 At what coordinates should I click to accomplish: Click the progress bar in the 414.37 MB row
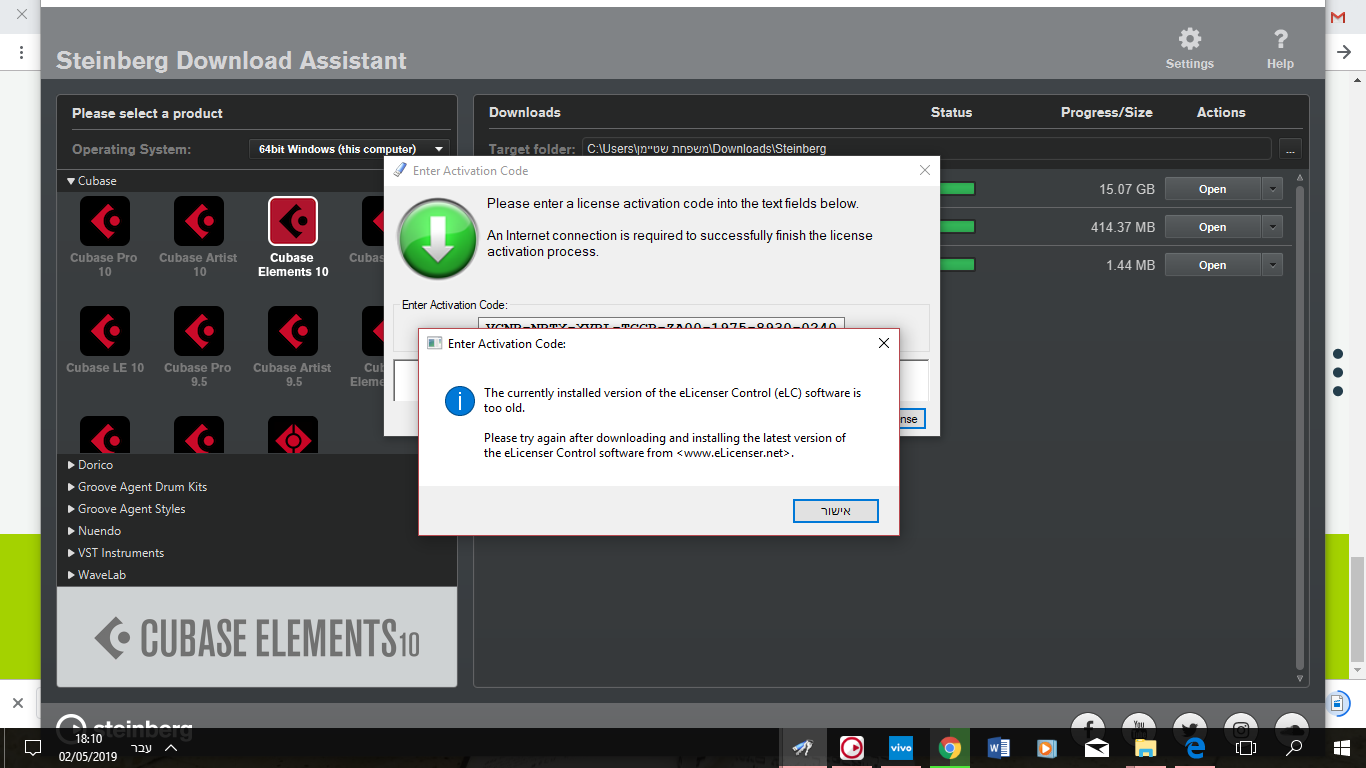pyautogui.click(x=957, y=227)
